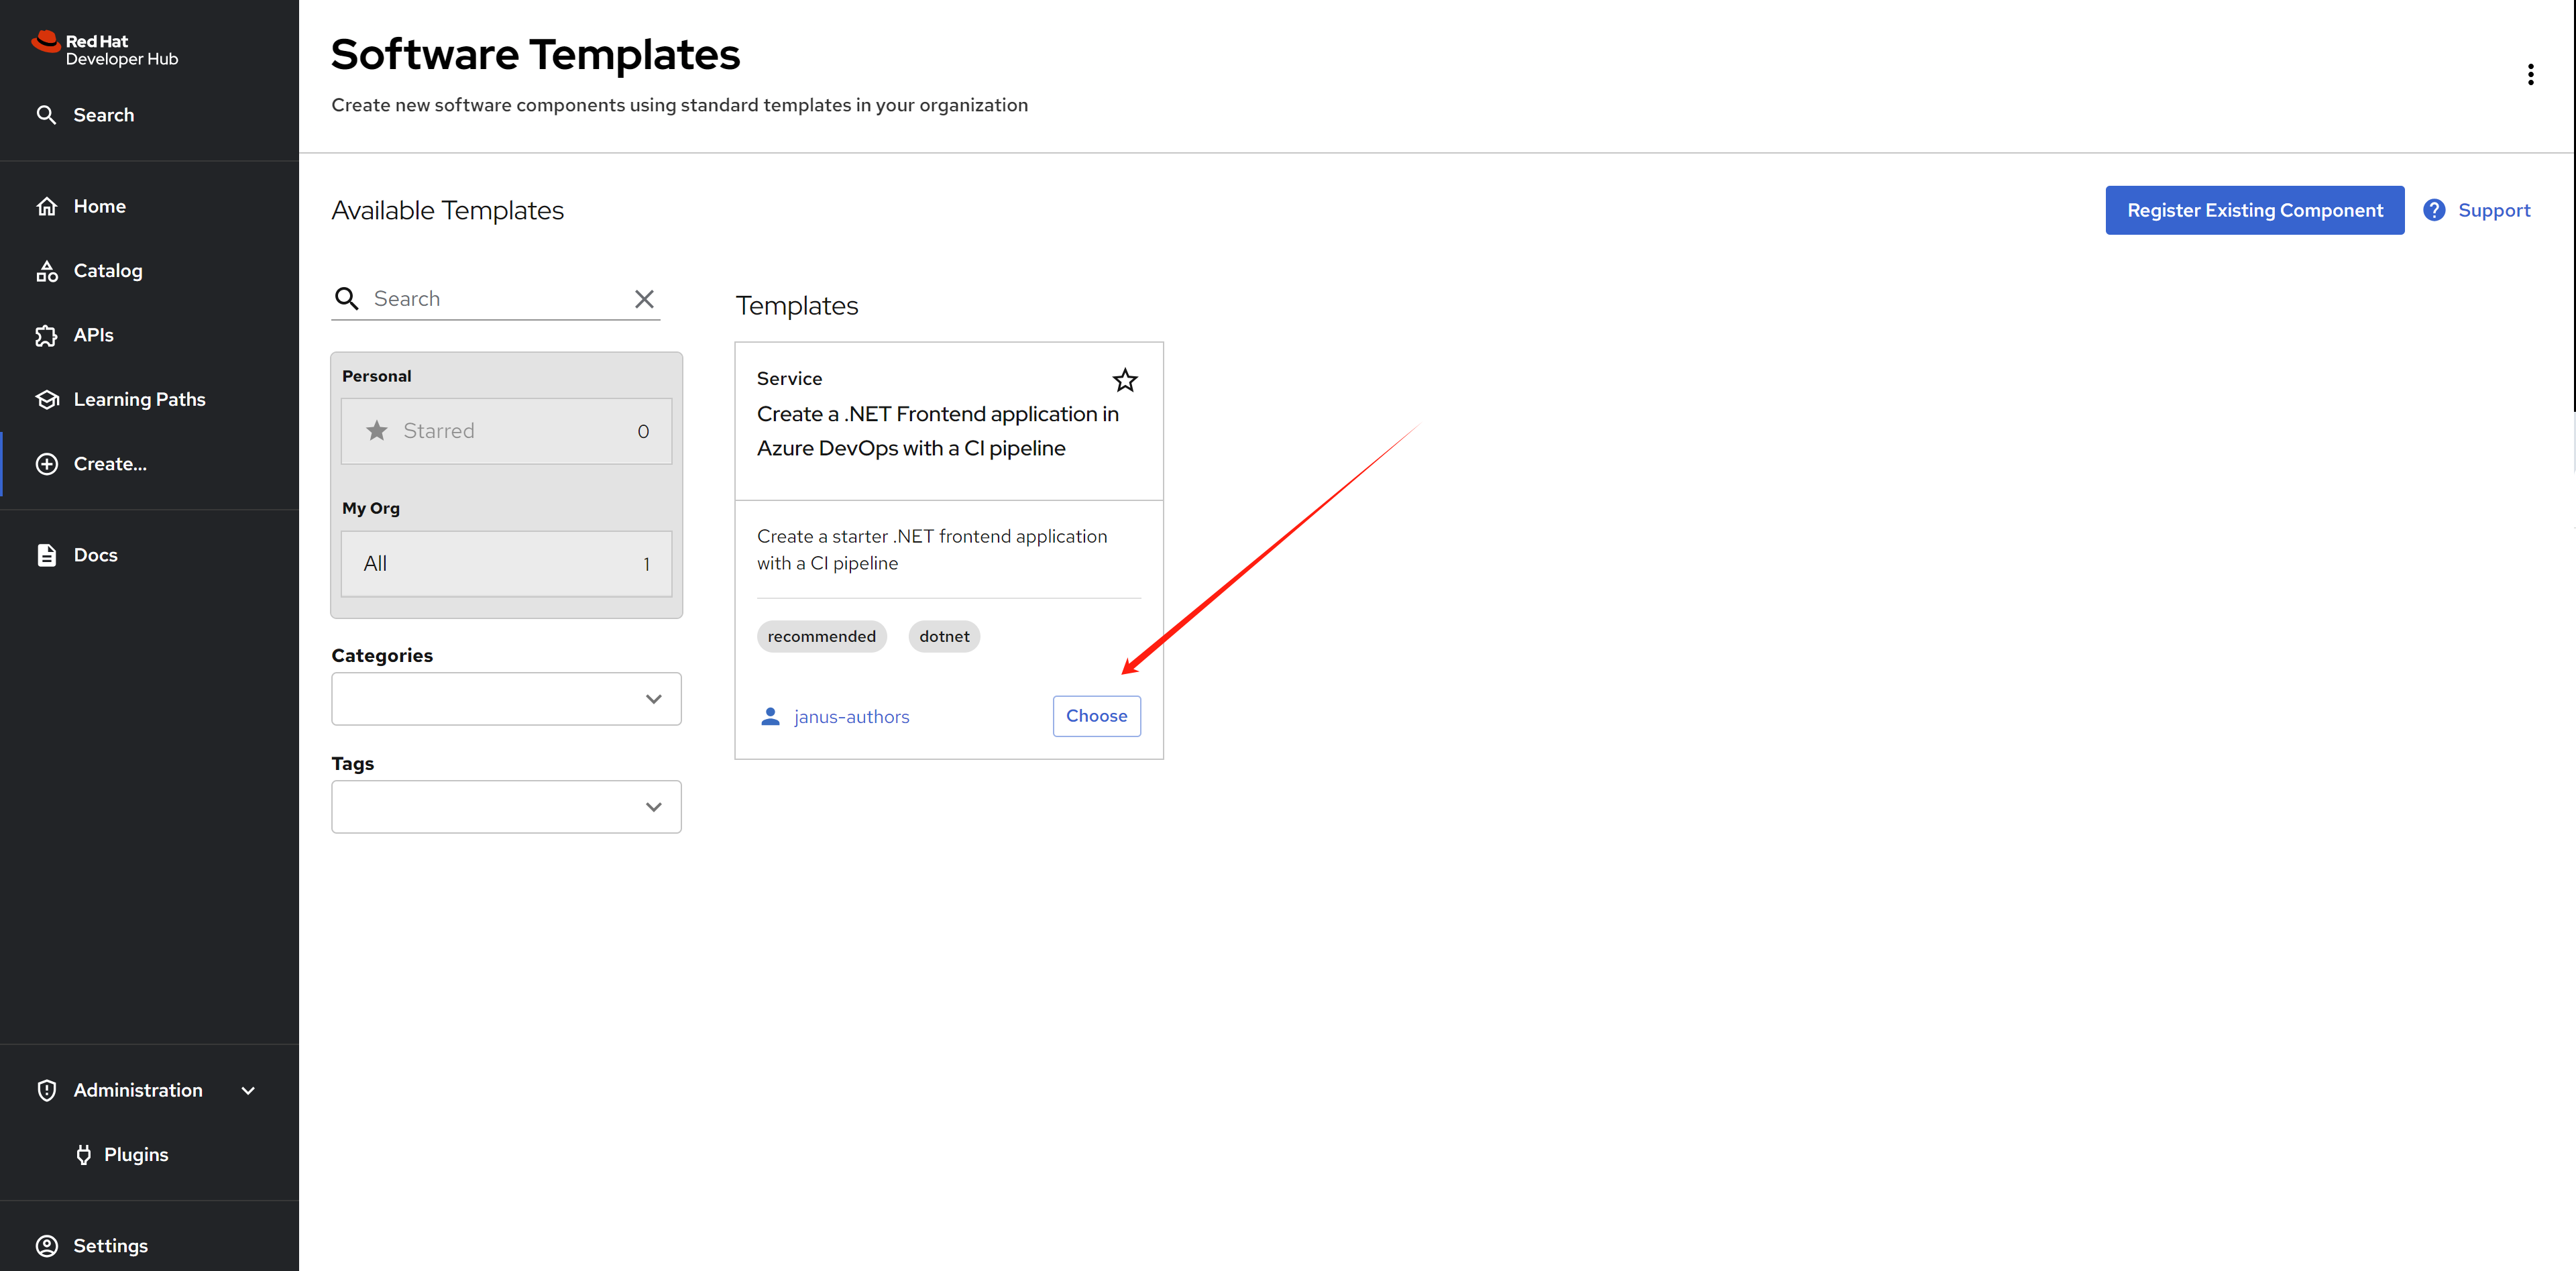Open the sidebar Search icon
The image size is (2576, 1271).
point(46,115)
